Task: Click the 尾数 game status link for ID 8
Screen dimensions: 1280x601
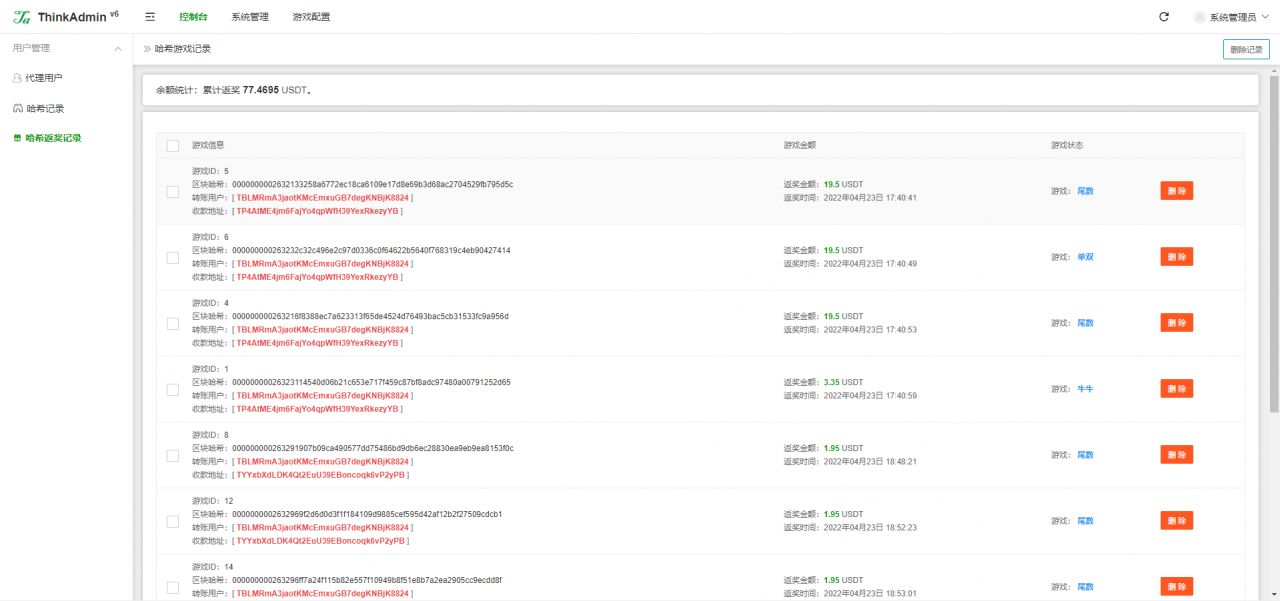Action: pos(1085,455)
